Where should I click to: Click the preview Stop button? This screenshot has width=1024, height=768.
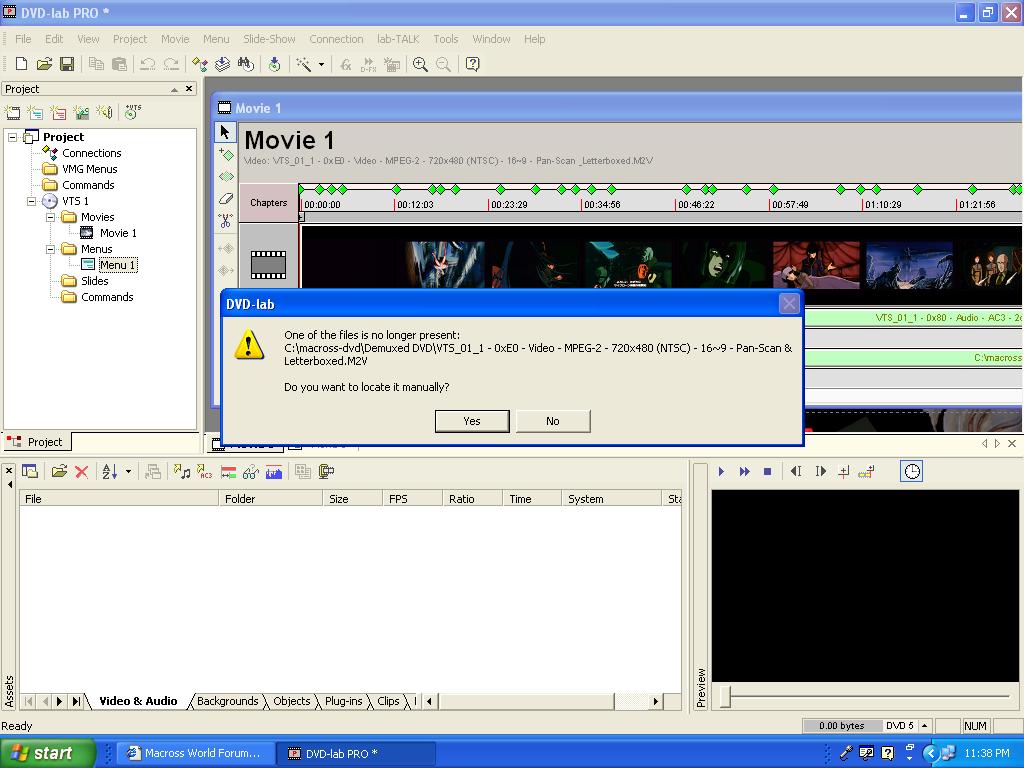tap(767, 472)
